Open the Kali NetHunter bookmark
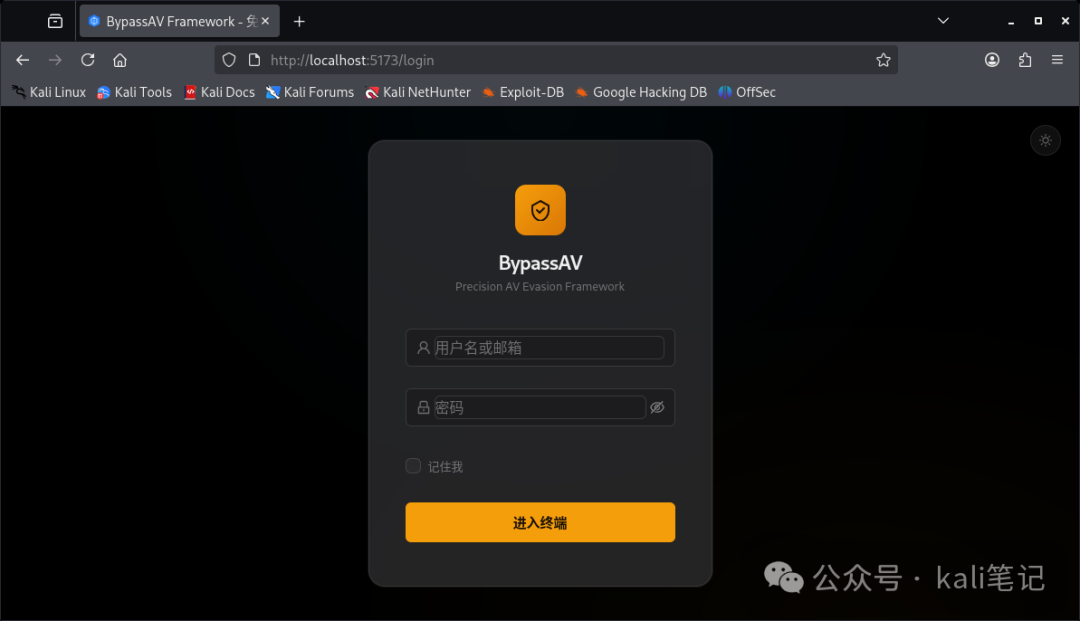 click(418, 92)
